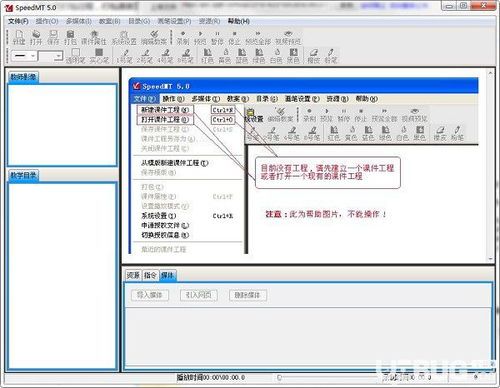Switch to the 资源 tab in bottom panel
500x388 pixels.
click(x=133, y=275)
